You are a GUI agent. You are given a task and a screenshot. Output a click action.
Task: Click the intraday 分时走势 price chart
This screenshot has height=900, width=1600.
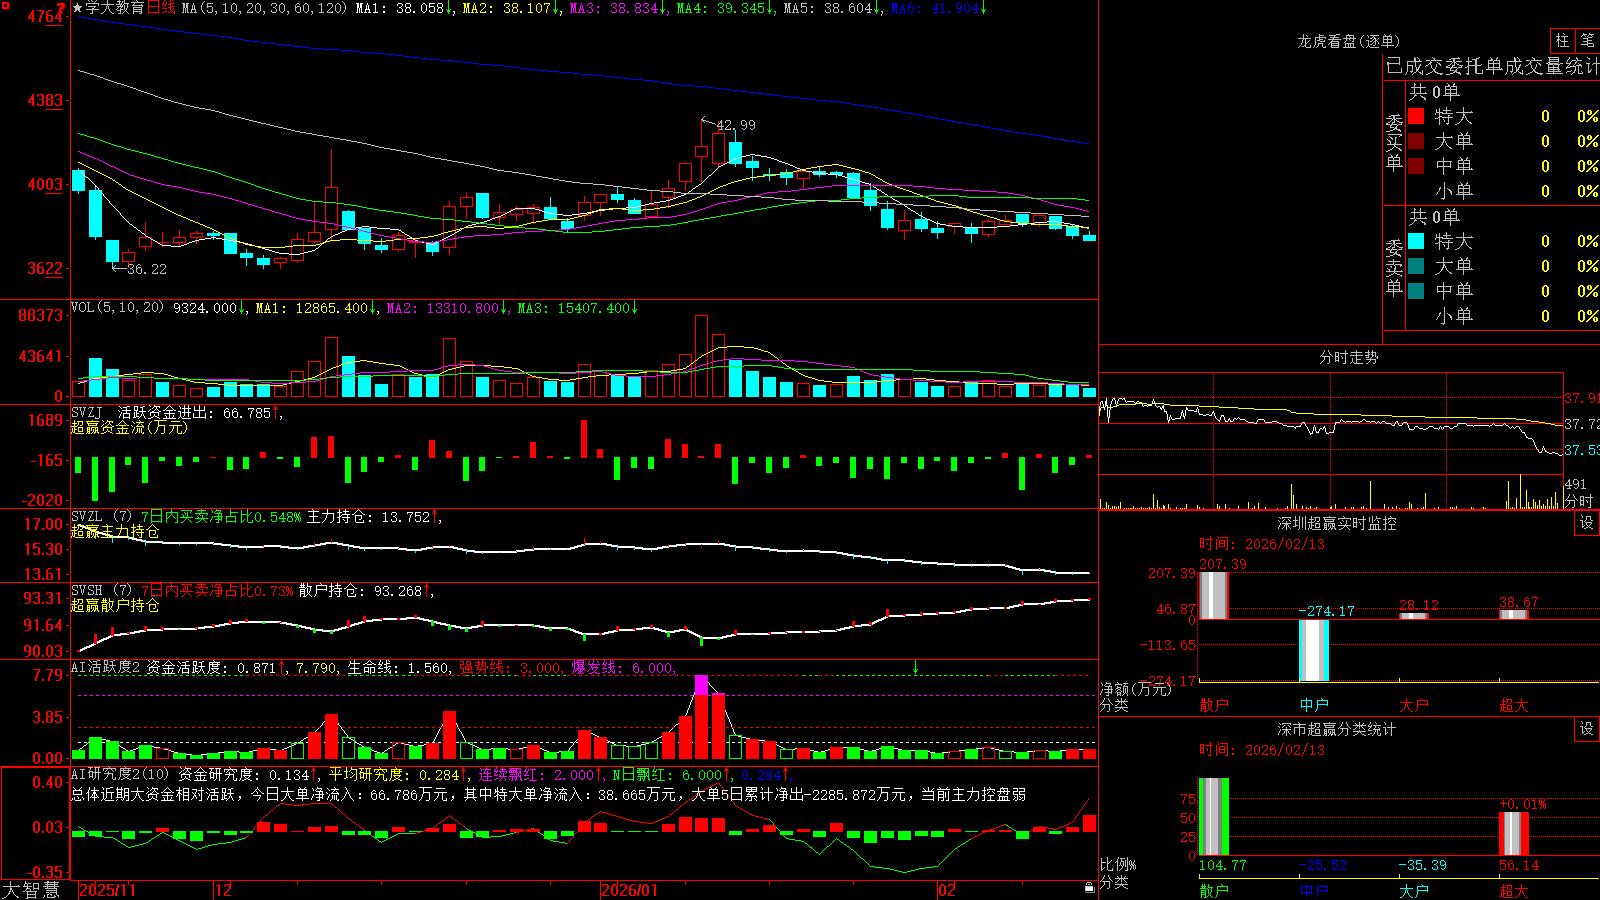1331,423
